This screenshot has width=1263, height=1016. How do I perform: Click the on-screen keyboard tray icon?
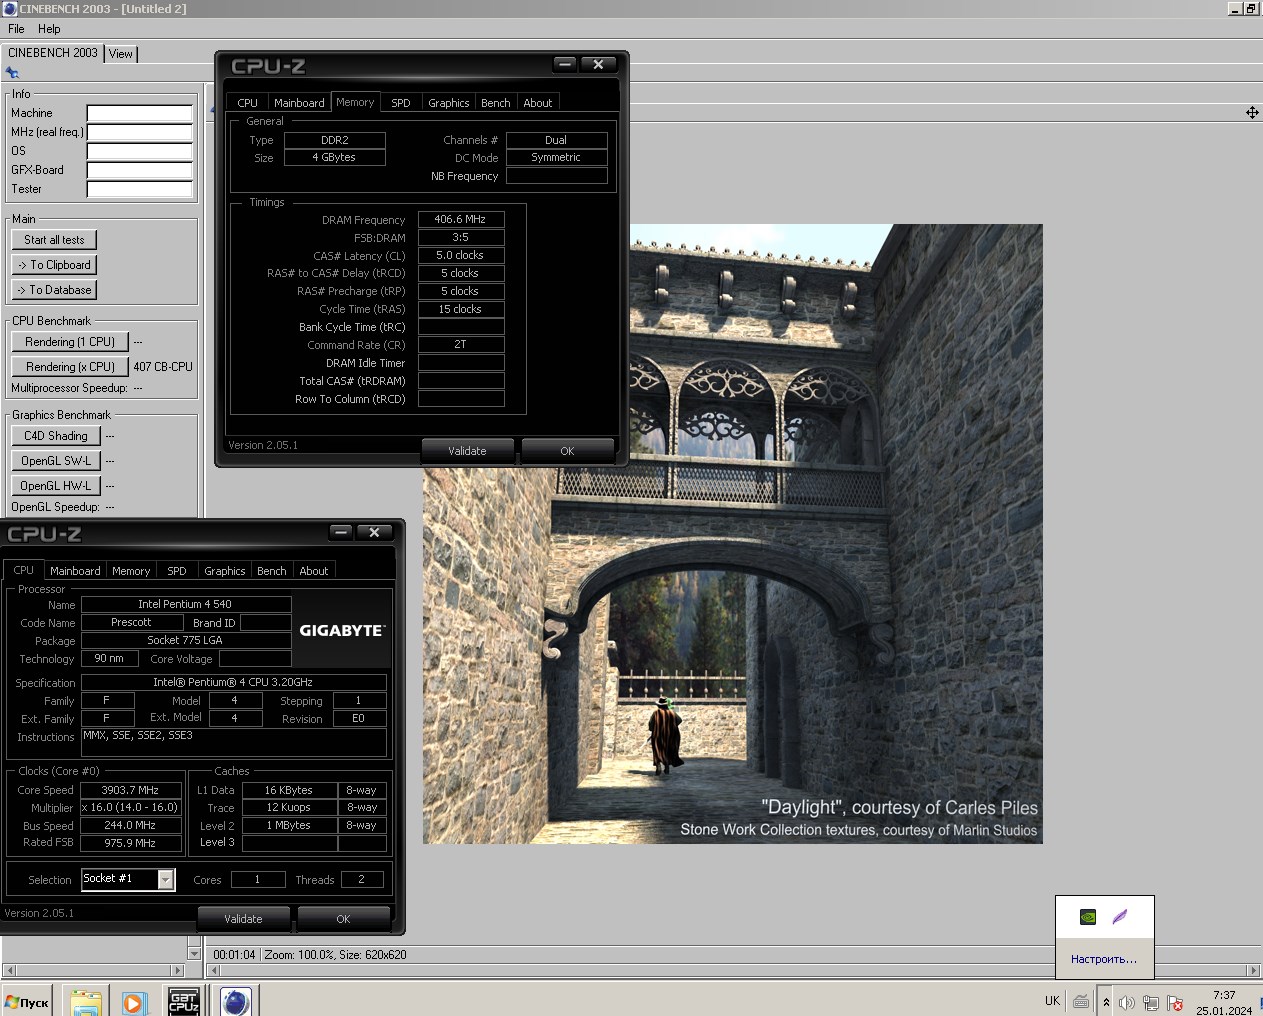point(1081,1001)
